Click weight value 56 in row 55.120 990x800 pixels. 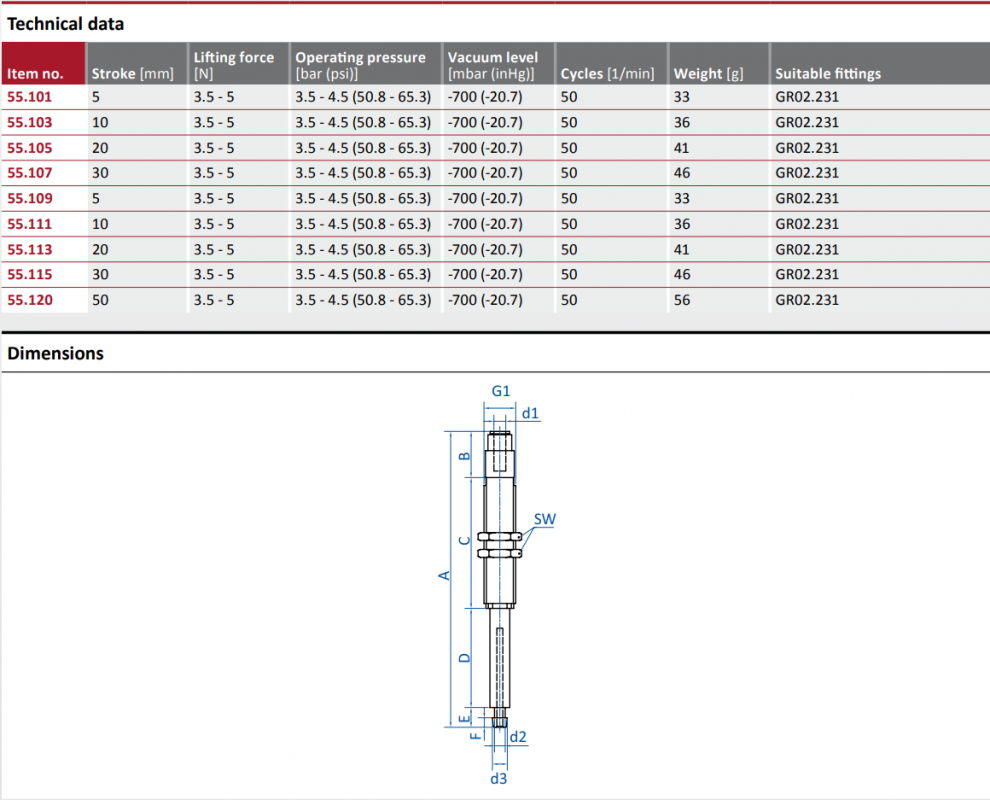[682, 300]
